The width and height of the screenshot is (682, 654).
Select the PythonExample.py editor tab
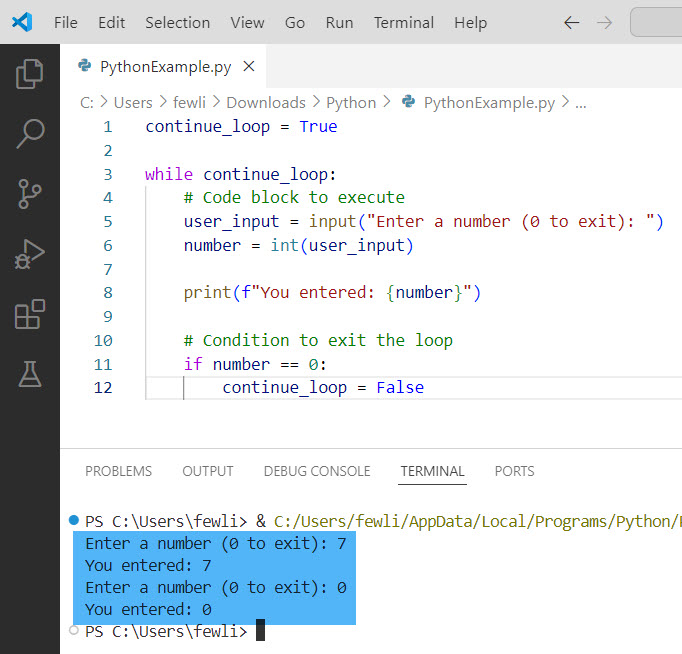point(163,67)
